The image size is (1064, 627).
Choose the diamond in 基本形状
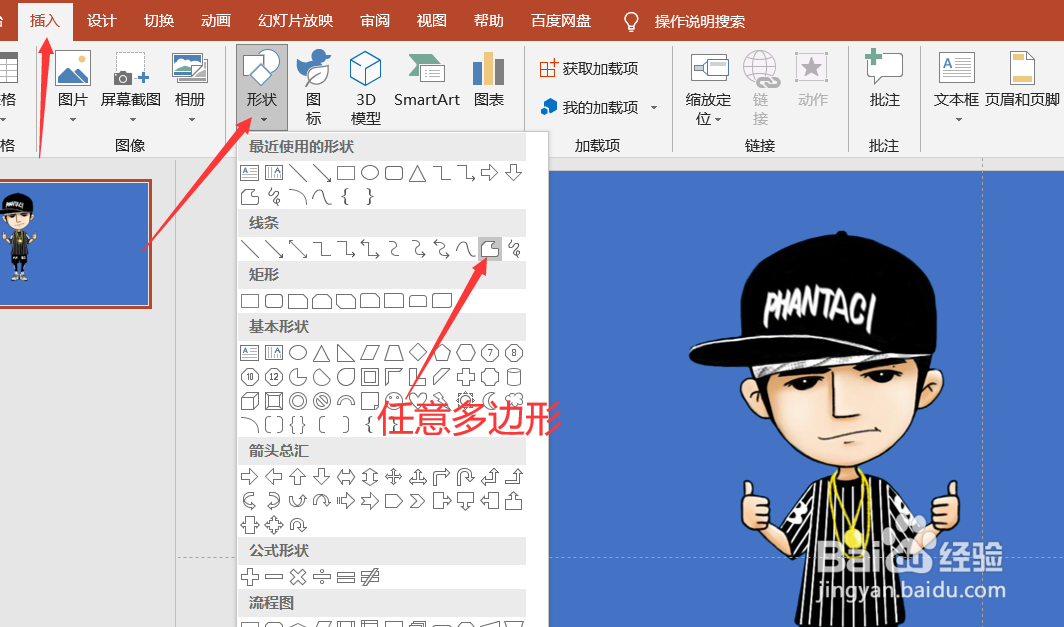tap(418, 352)
